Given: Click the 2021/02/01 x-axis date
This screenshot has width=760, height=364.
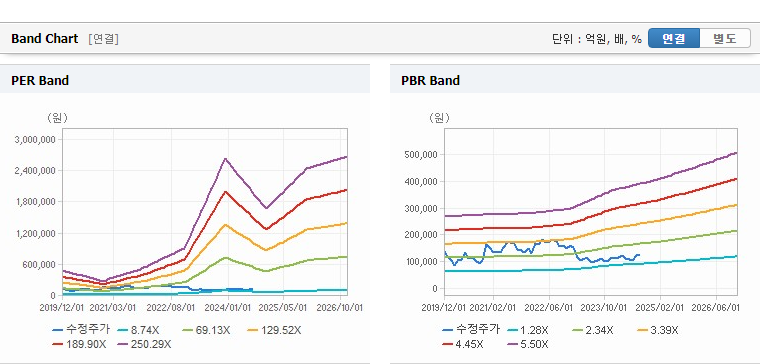Looking at the screenshot, I should pyautogui.click(x=494, y=307).
